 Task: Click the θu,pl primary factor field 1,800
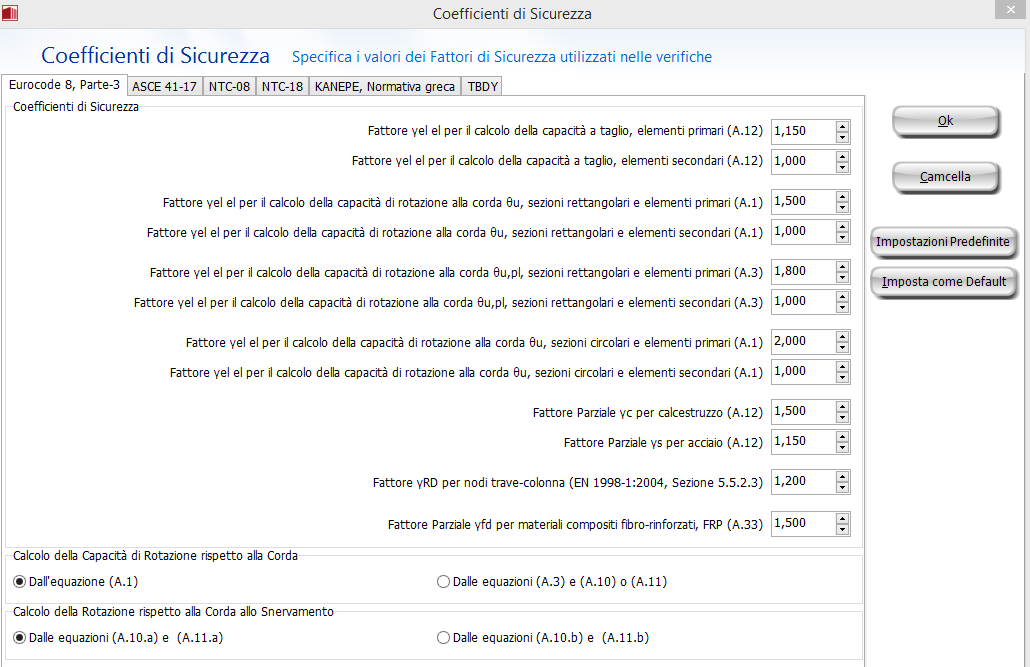tap(802, 271)
